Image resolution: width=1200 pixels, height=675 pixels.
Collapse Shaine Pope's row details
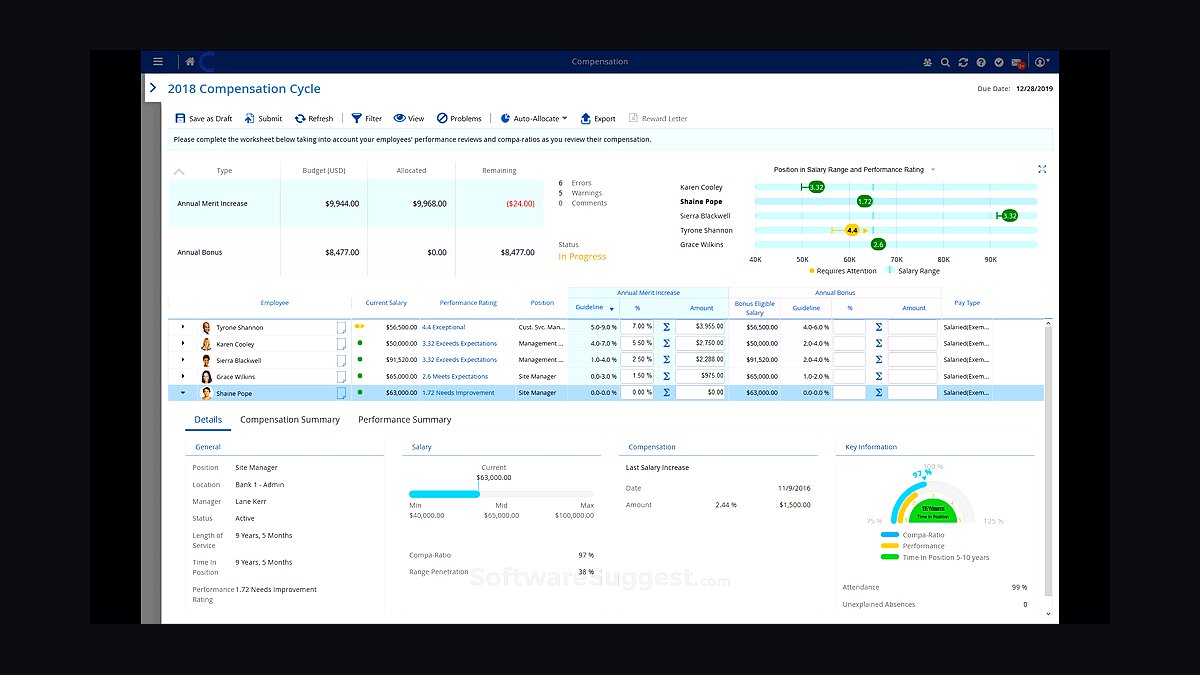point(182,393)
